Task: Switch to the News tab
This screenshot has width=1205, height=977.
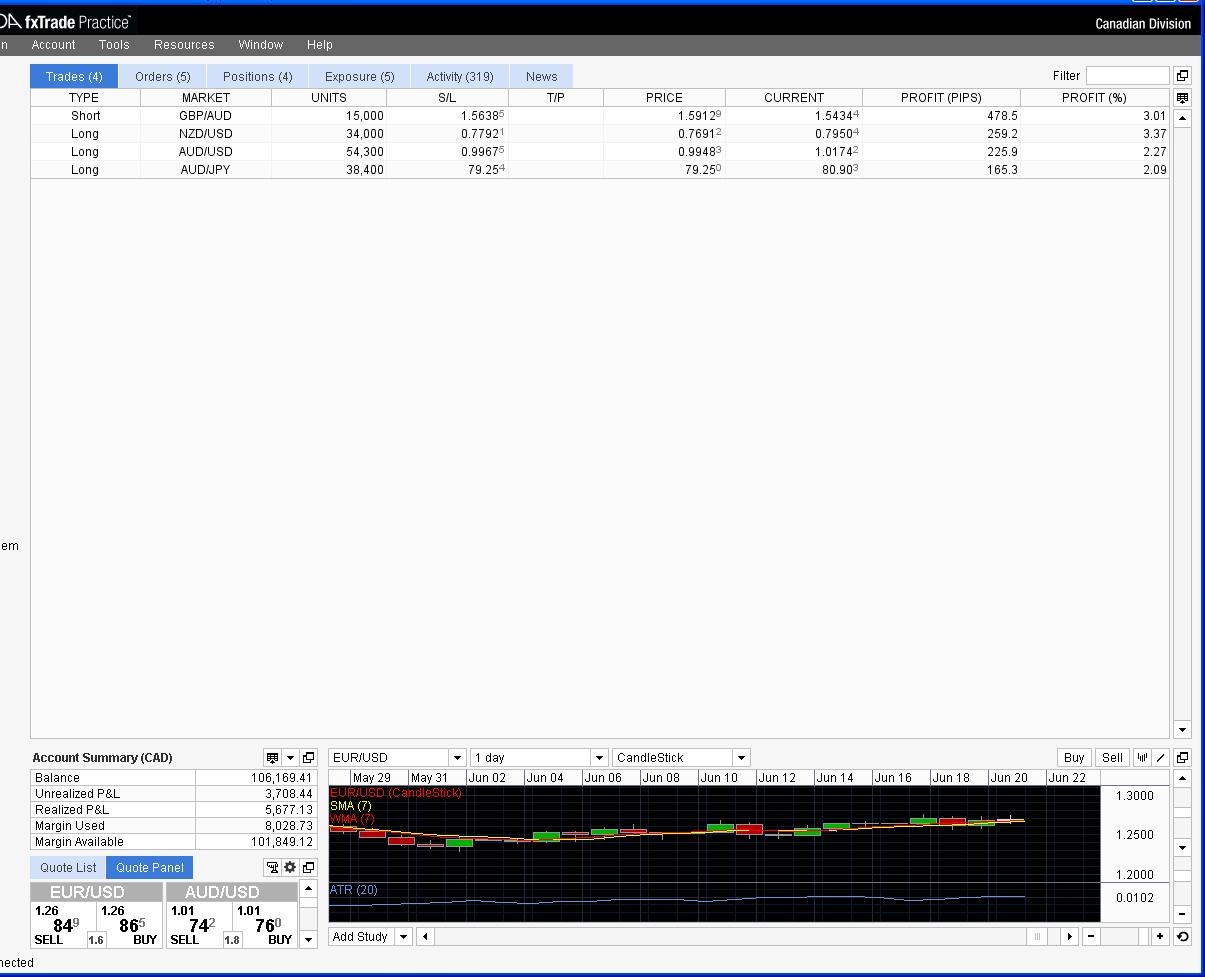Action: (542, 77)
